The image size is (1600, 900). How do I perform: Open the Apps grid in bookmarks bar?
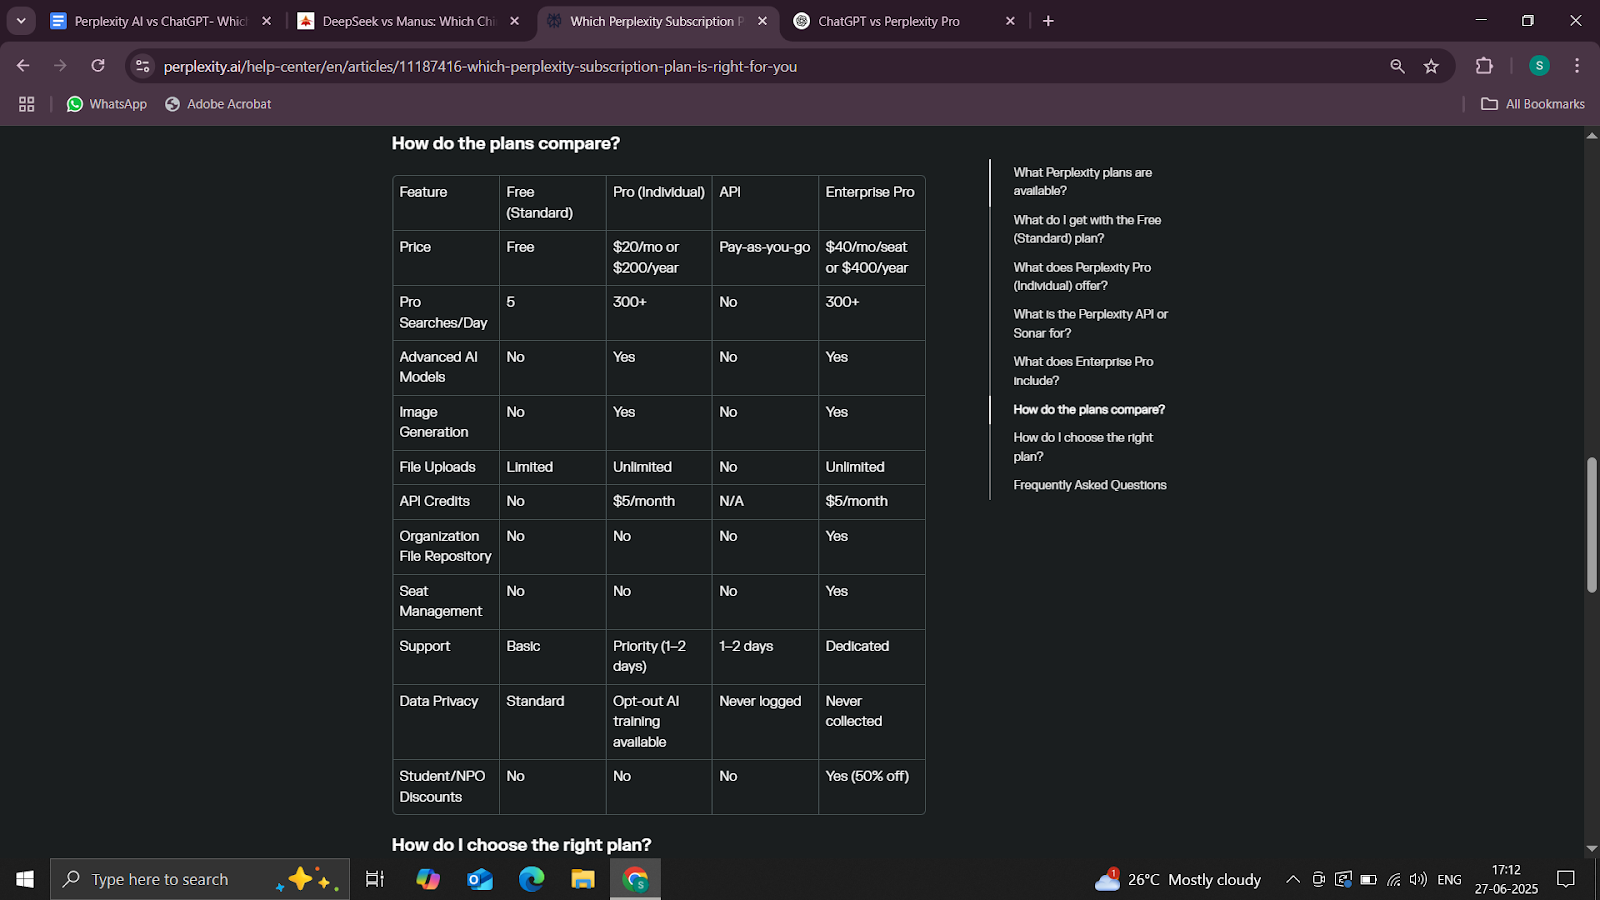click(27, 104)
